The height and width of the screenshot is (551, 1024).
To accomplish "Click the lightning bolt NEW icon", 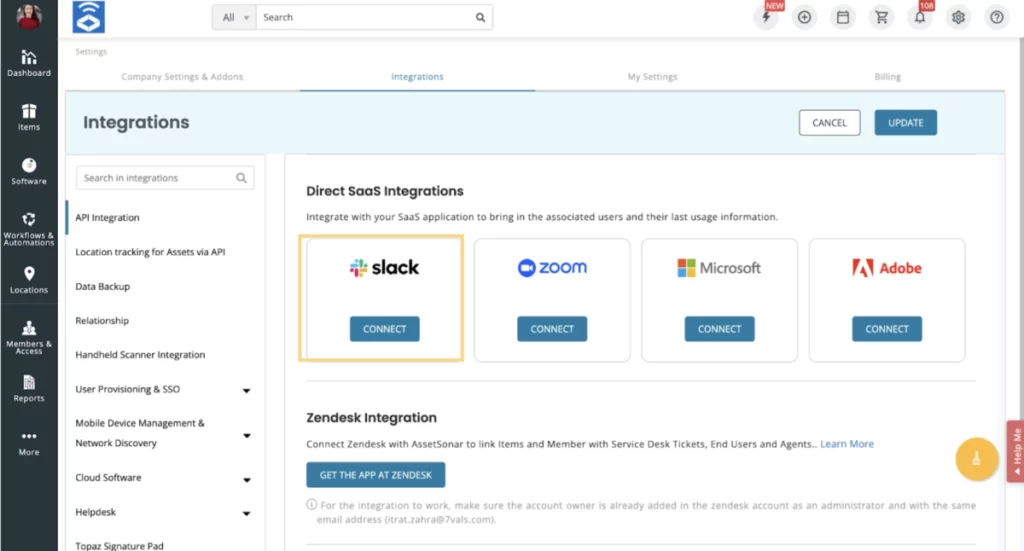I will (x=767, y=18).
